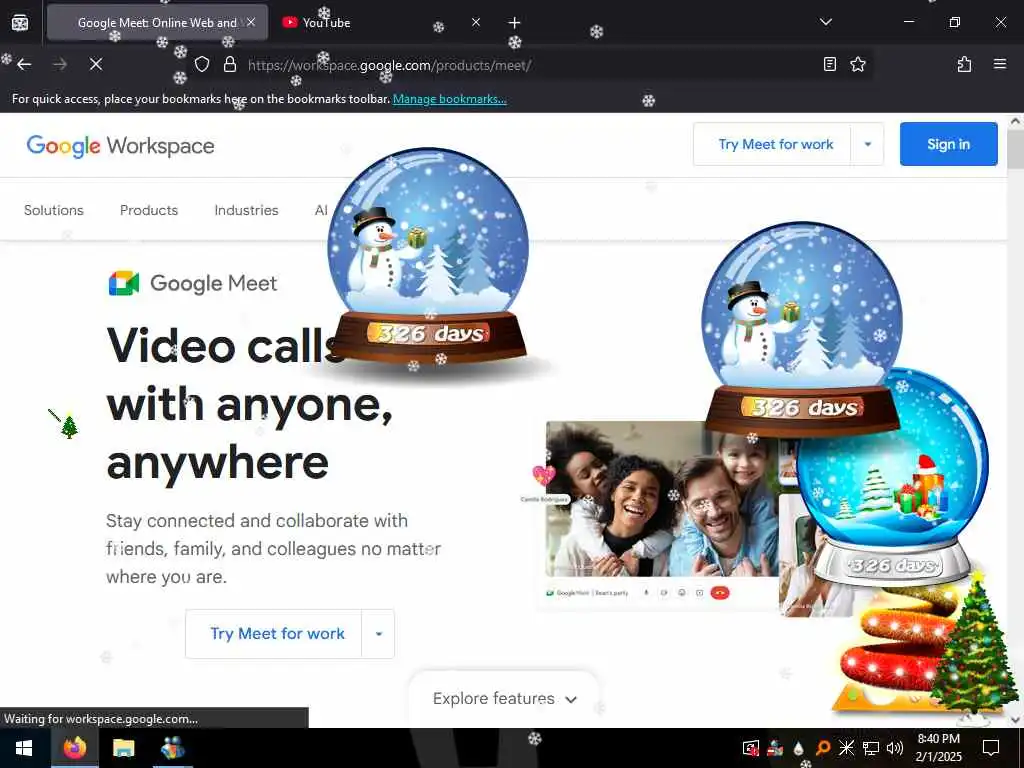Click the white snowflake tray icon
The width and height of the screenshot is (1024, 768).
coord(846,748)
